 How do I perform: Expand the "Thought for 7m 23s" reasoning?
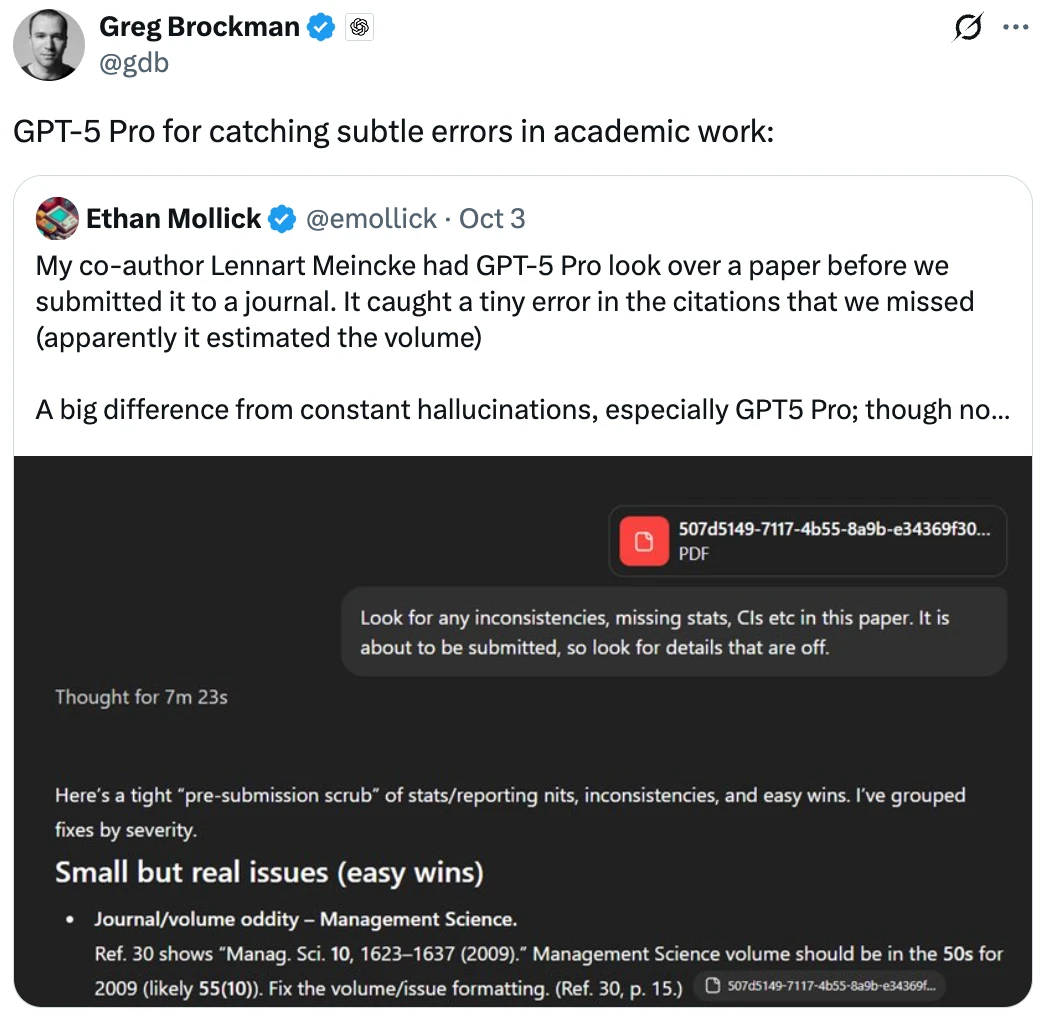point(141,696)
